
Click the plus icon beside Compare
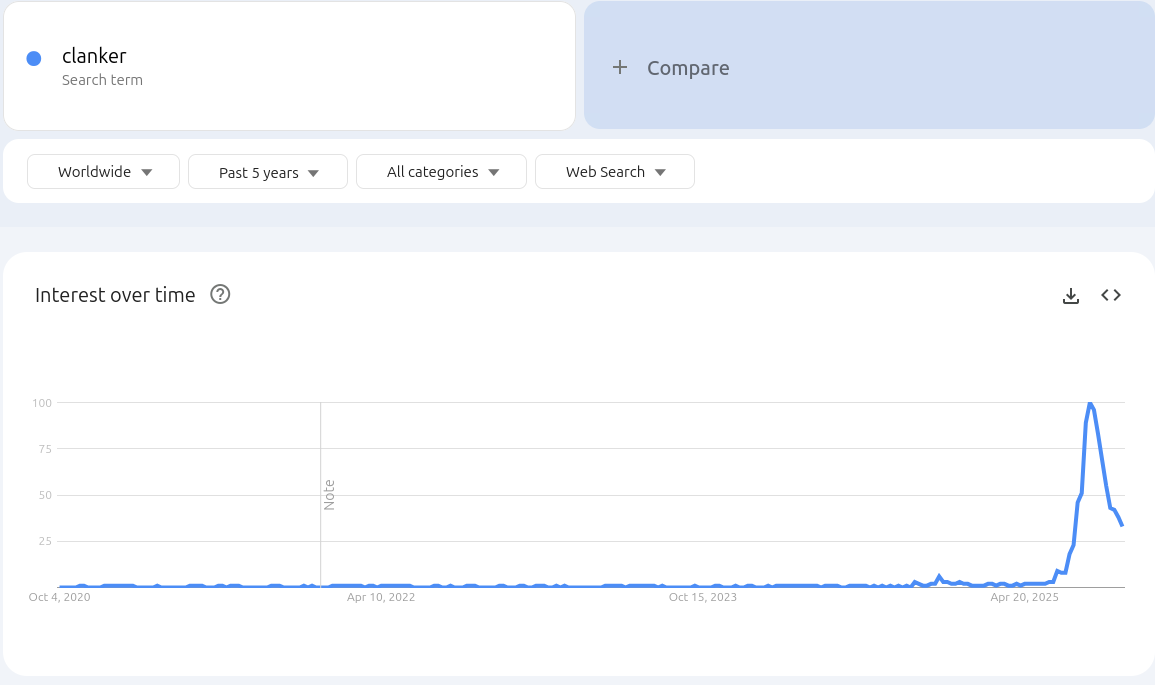[x=620, y=68]
